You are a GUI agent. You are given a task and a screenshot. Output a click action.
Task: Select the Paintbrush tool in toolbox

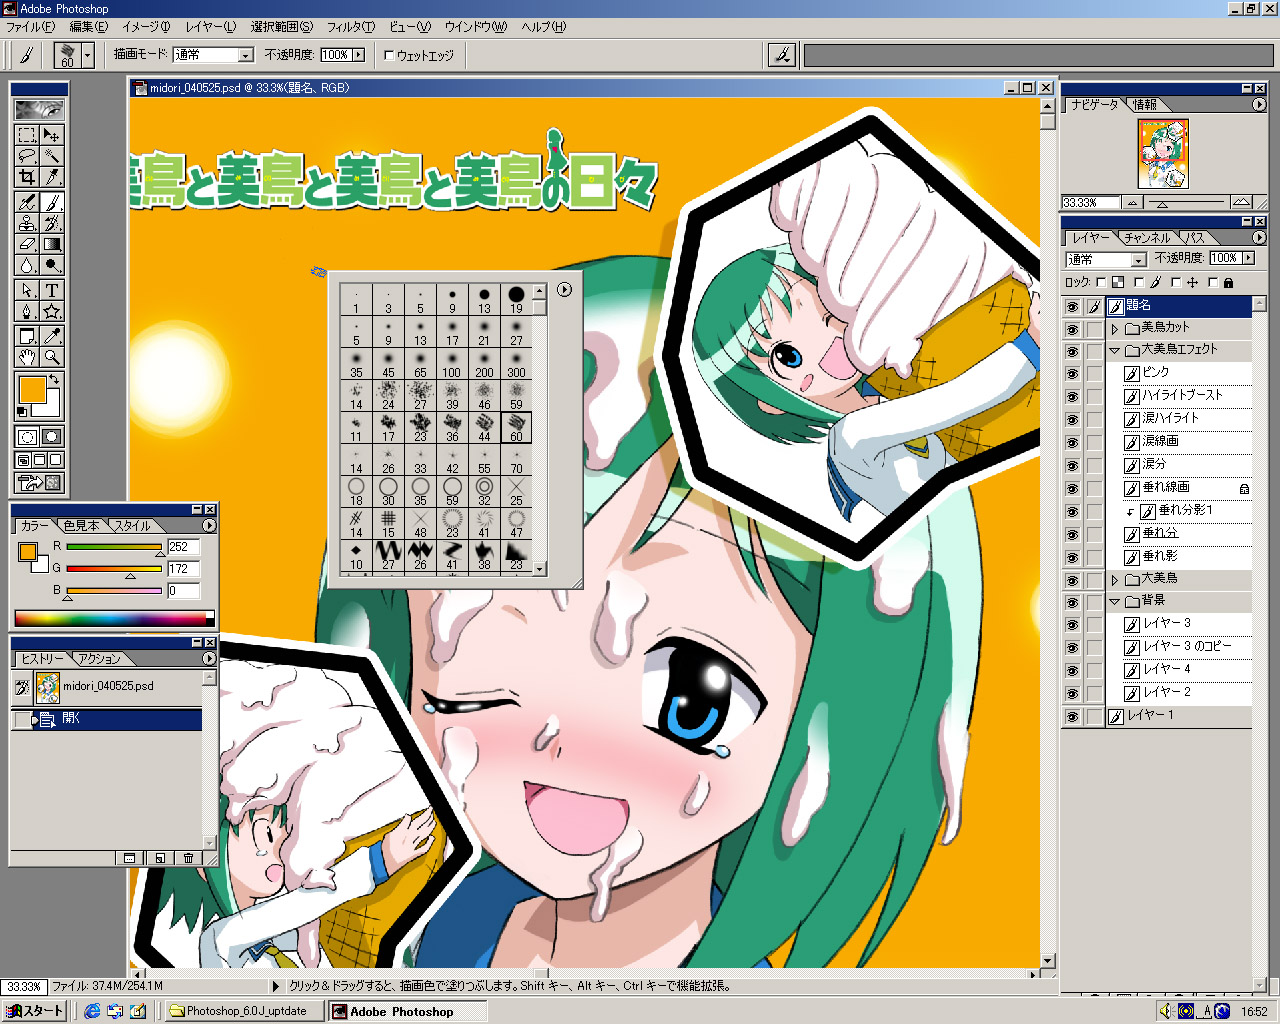(52, 202)
